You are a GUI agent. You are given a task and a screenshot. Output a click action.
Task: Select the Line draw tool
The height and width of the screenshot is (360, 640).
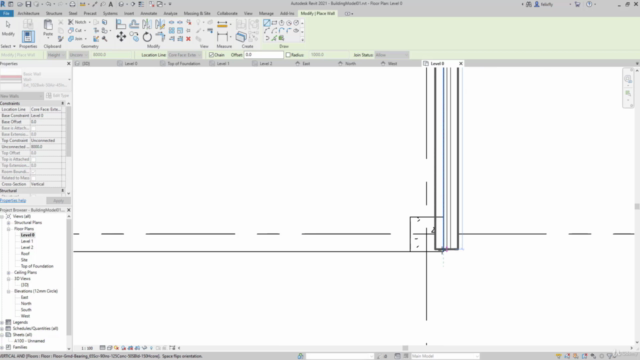coord(267,23)
